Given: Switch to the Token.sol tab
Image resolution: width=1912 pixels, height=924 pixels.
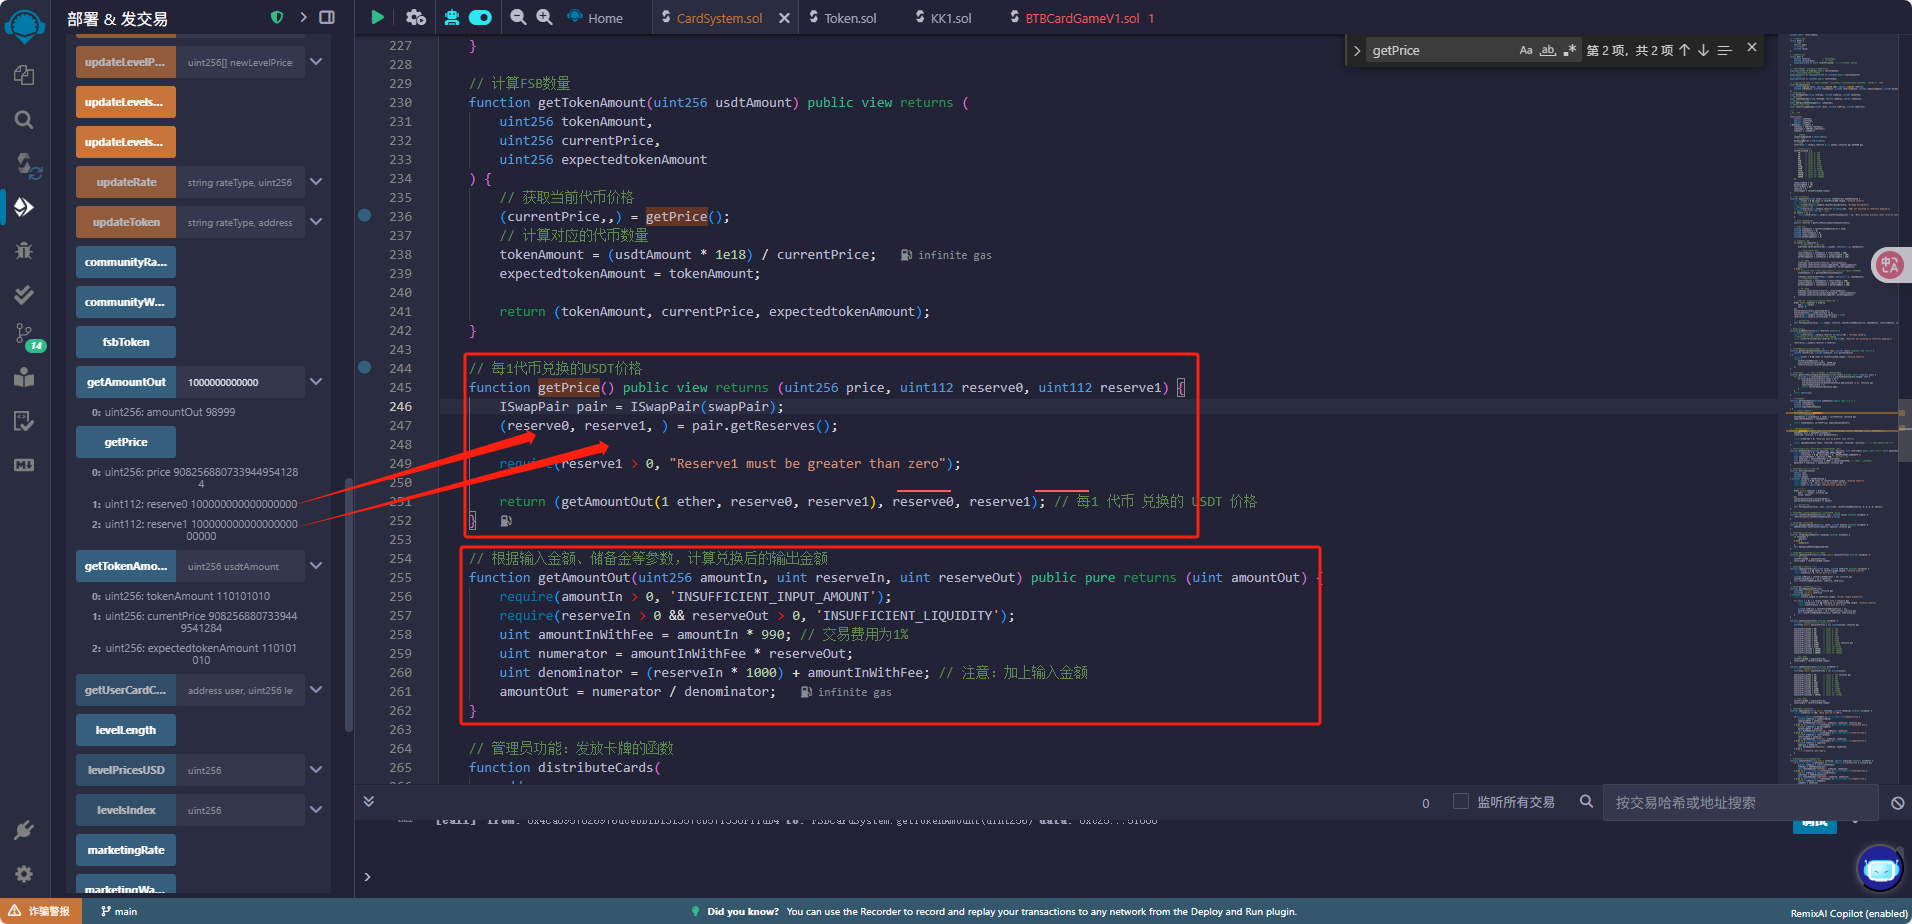Looking at the screenshot, I should tap(842, 18).
